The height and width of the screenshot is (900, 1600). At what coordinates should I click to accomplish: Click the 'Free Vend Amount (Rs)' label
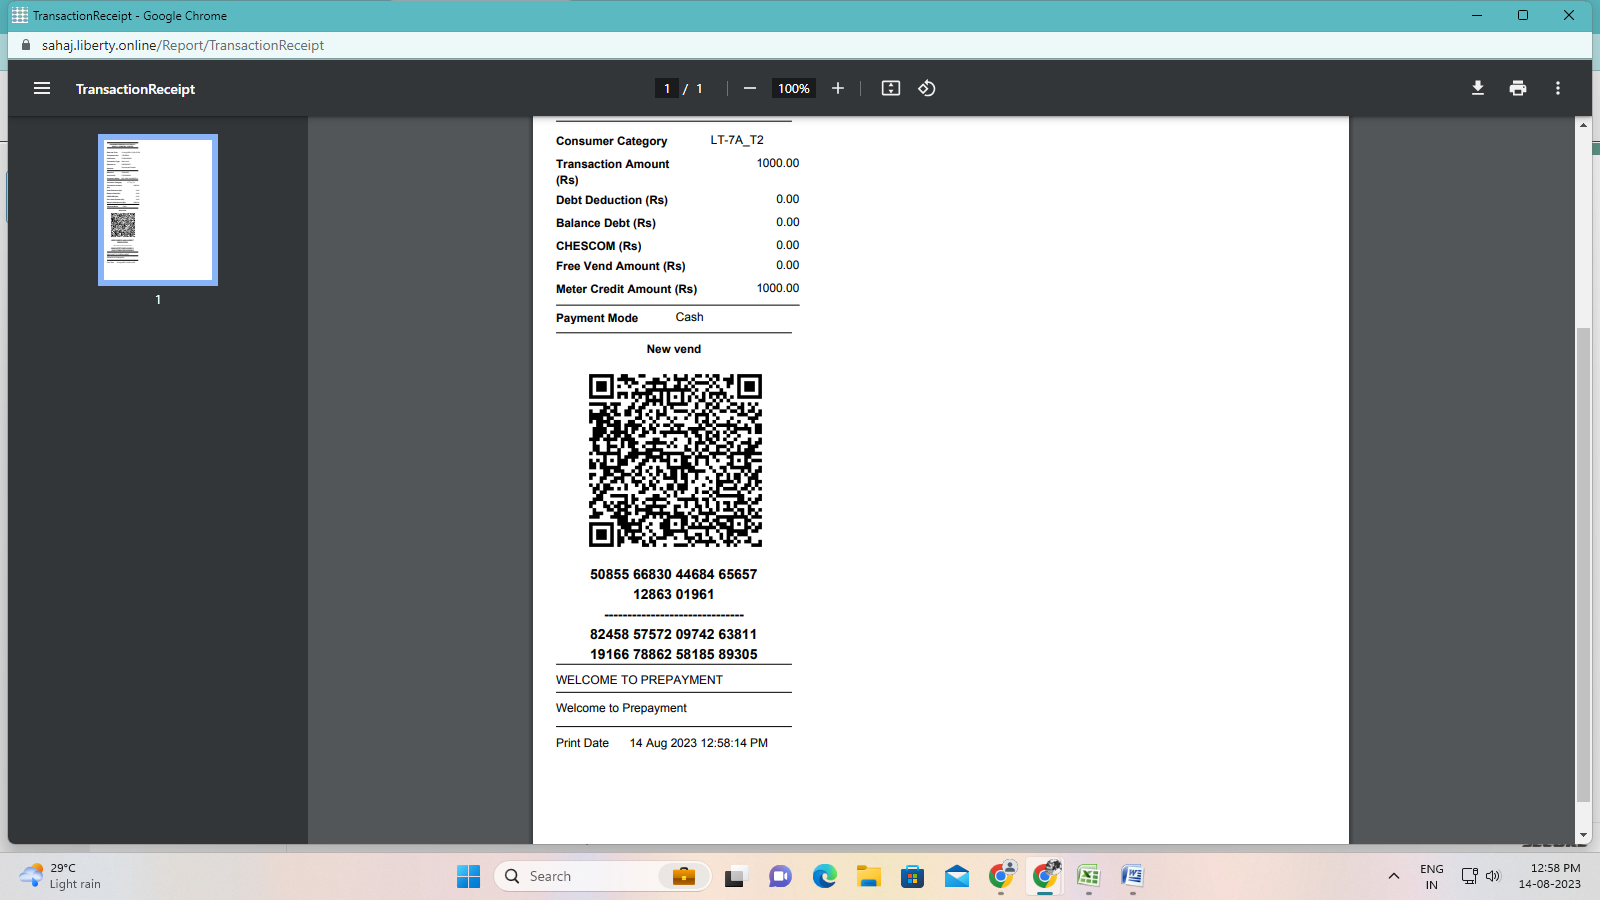tap(621, 266)
